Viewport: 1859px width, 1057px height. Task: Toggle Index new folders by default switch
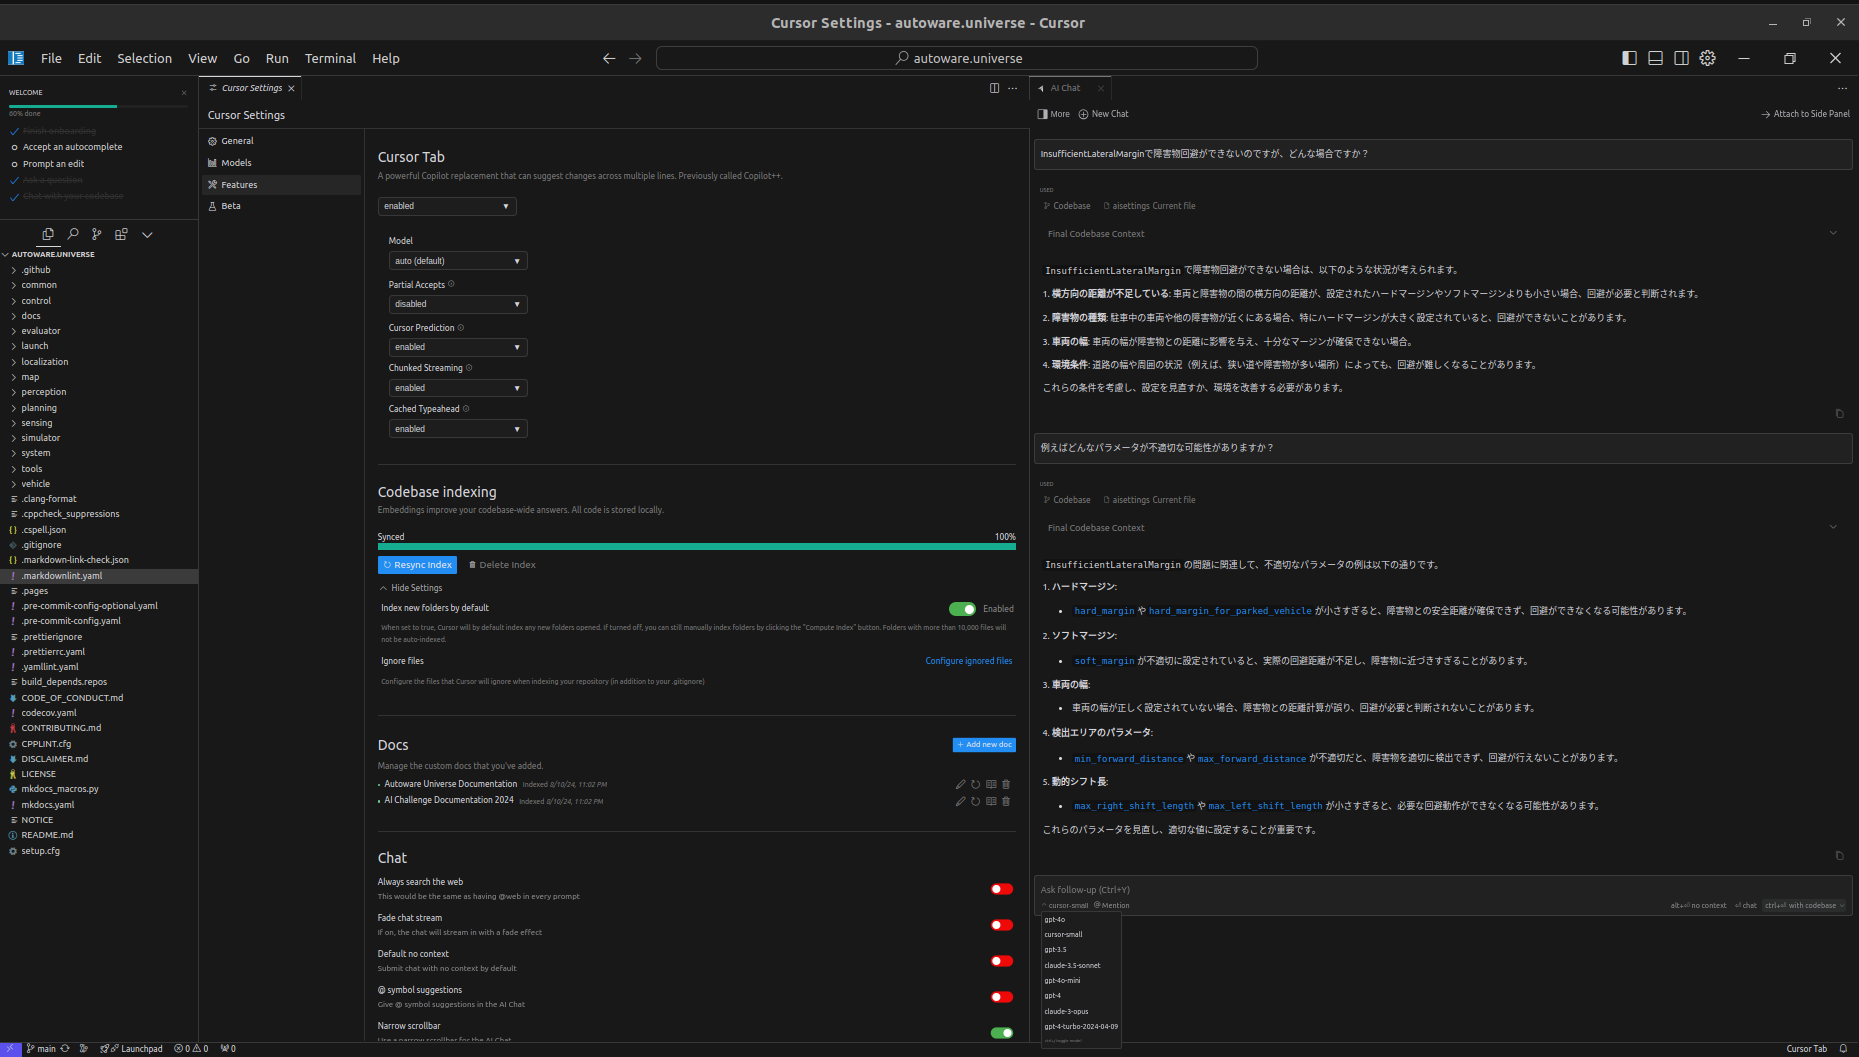click(x=962, y=609)
